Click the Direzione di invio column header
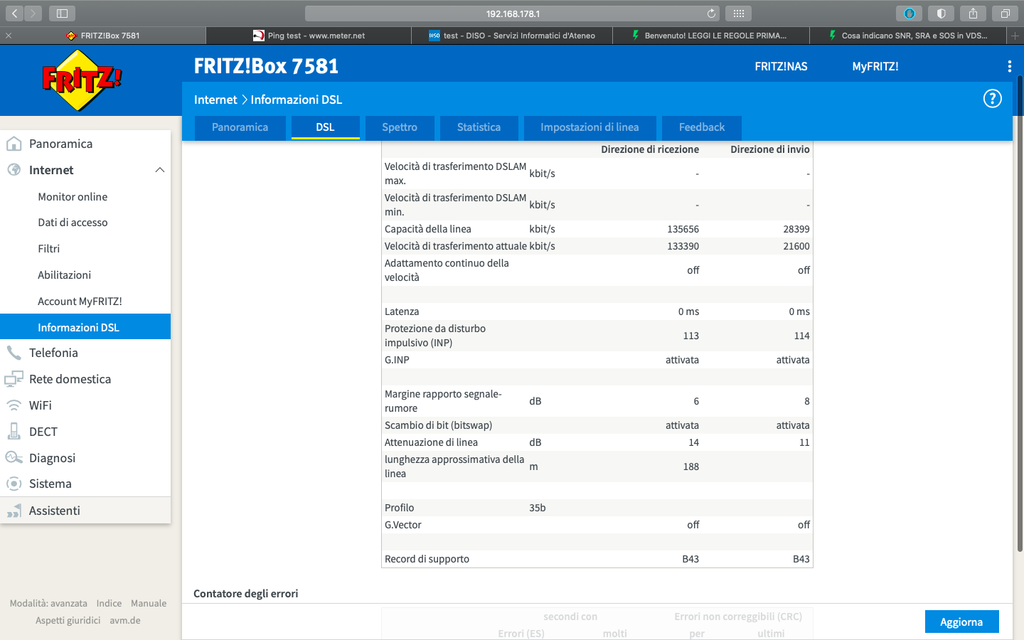Viewport: 1024px width, 640px height. click(770, 150)
